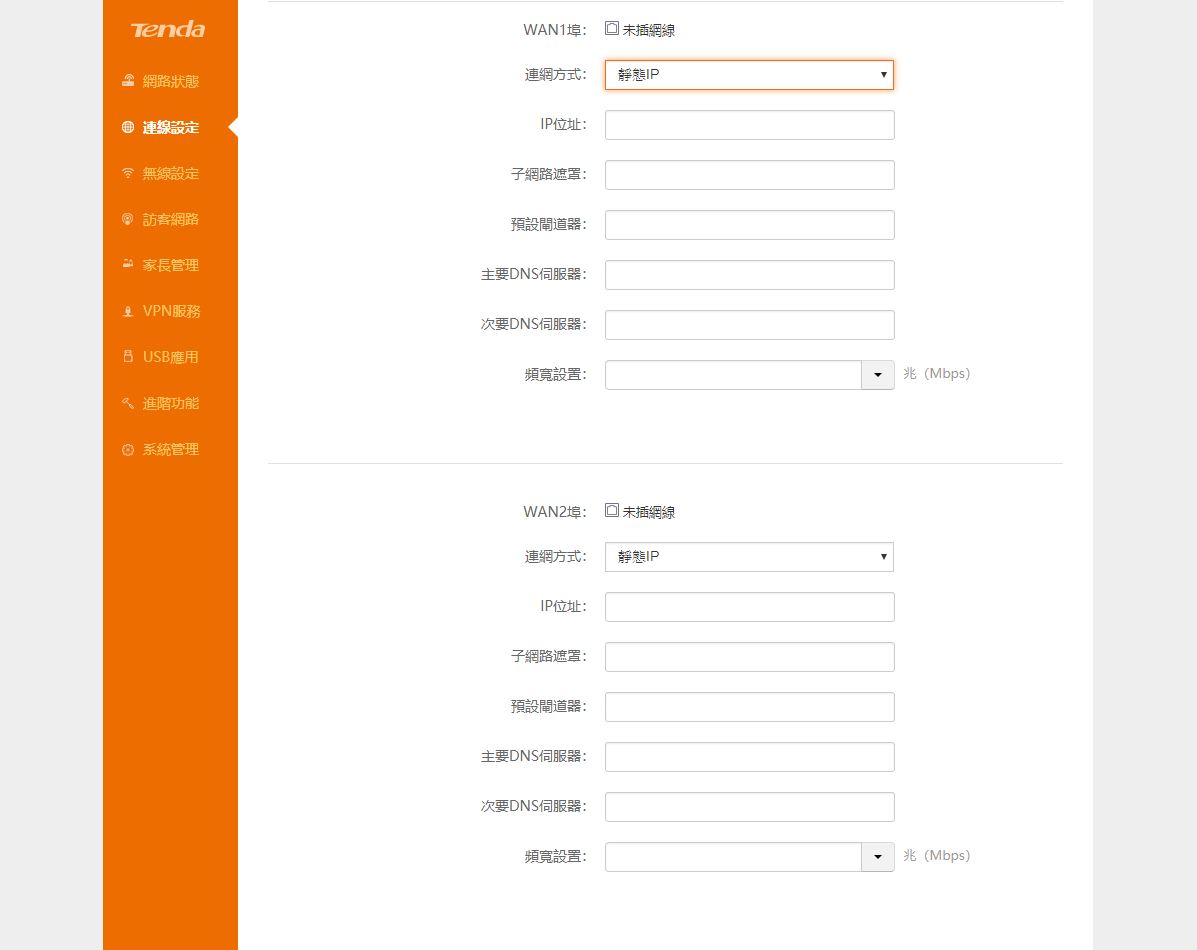
Task: Open WAN1 連網方式 dropdown
Action: (x=749, y=75)
